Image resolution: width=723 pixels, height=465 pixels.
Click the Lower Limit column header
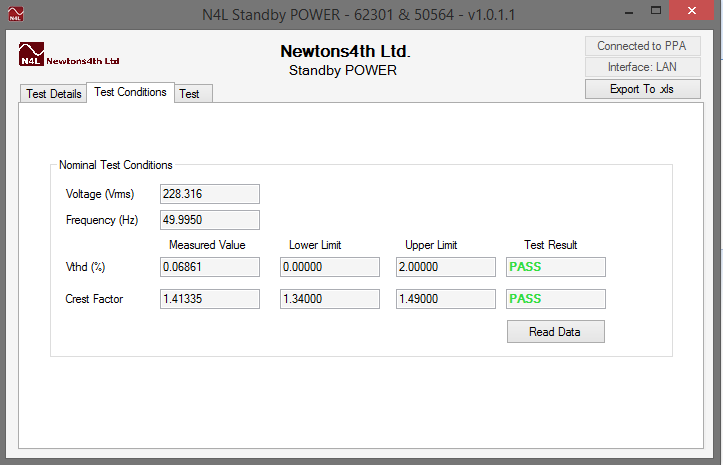click(315, 245)
